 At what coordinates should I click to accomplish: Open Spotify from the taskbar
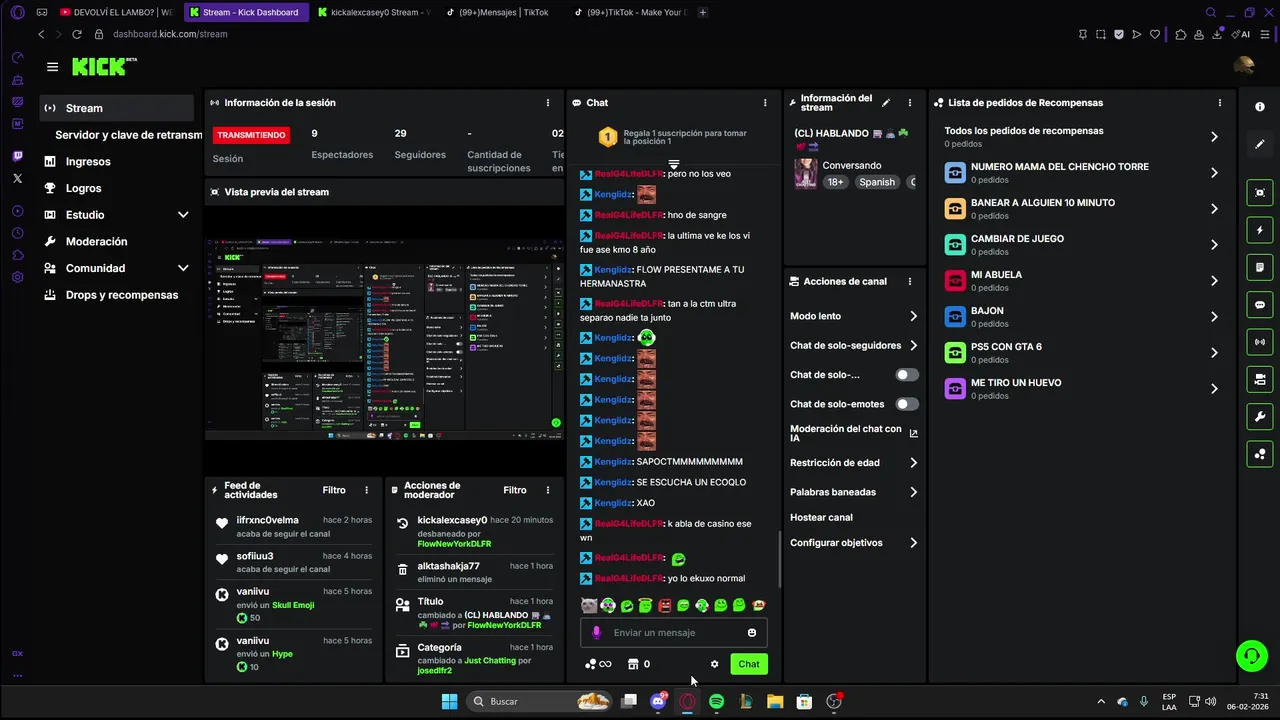click(717, 702)
